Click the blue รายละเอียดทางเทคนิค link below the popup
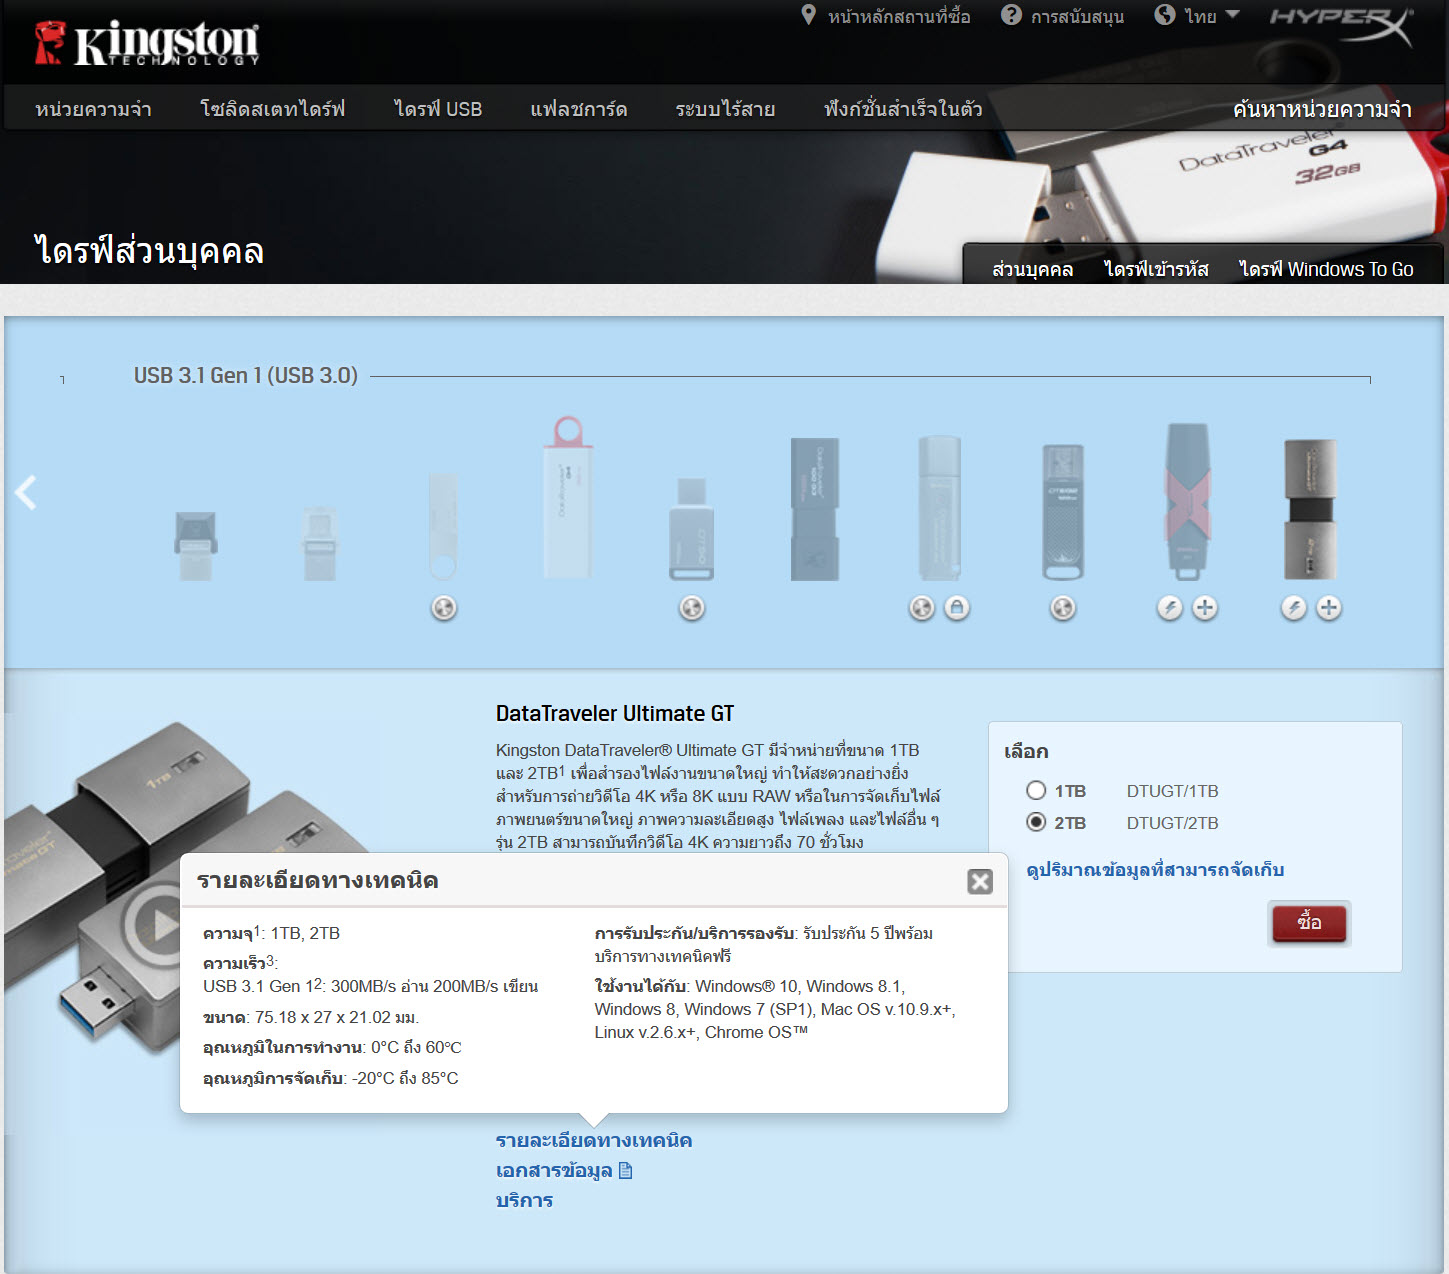The width and height of the screenshot is (1449, 1274). click(x=594, y=1140)
